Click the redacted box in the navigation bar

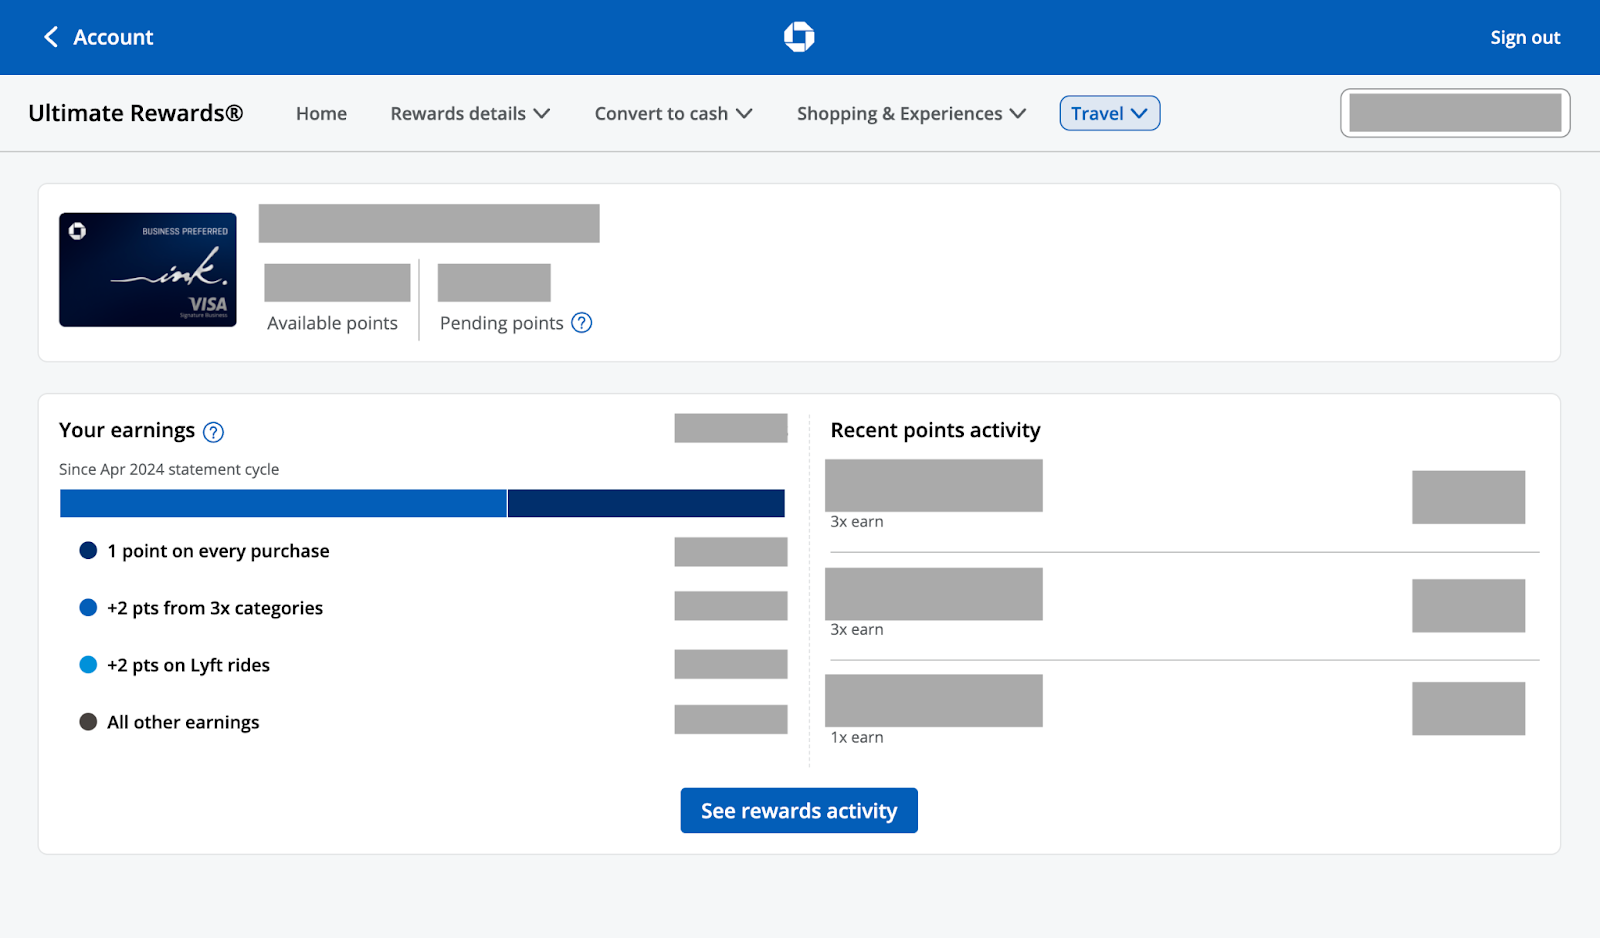1455,113
